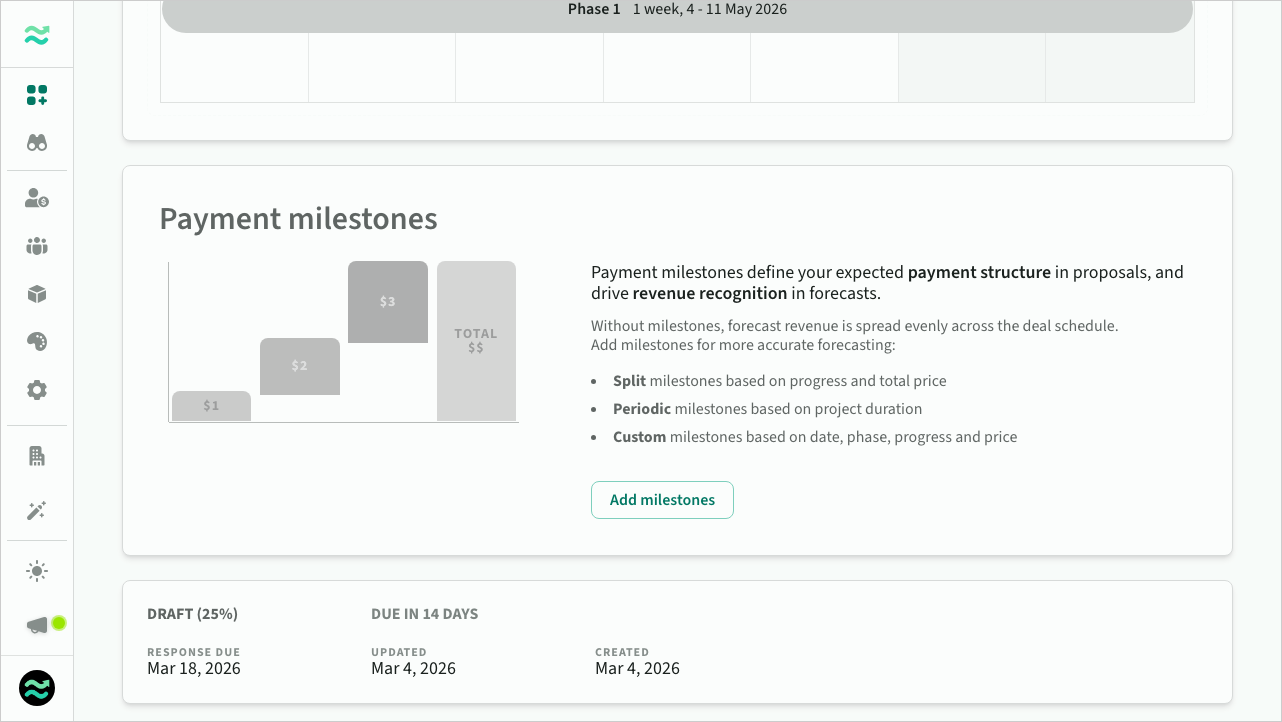Open the building organization icon
1282x722 pixels.
point(37,456)
